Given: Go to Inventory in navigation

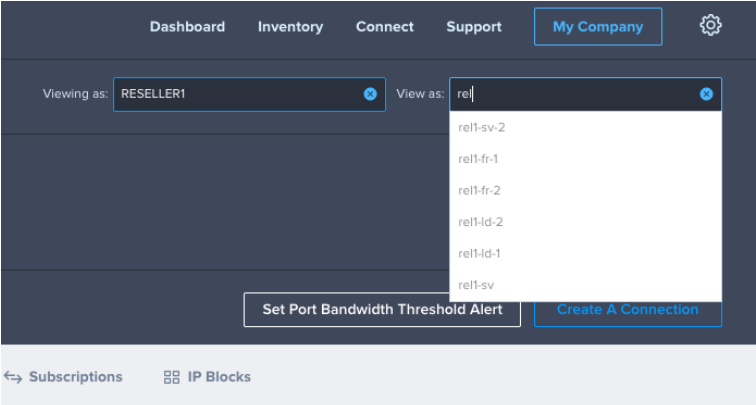Looking at the screenshot, I should pos(290,27).
